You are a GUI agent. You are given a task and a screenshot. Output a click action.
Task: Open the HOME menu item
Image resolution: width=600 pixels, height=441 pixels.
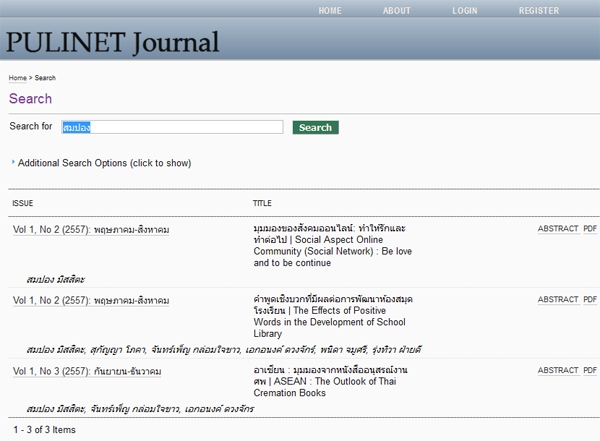(330, 11)
